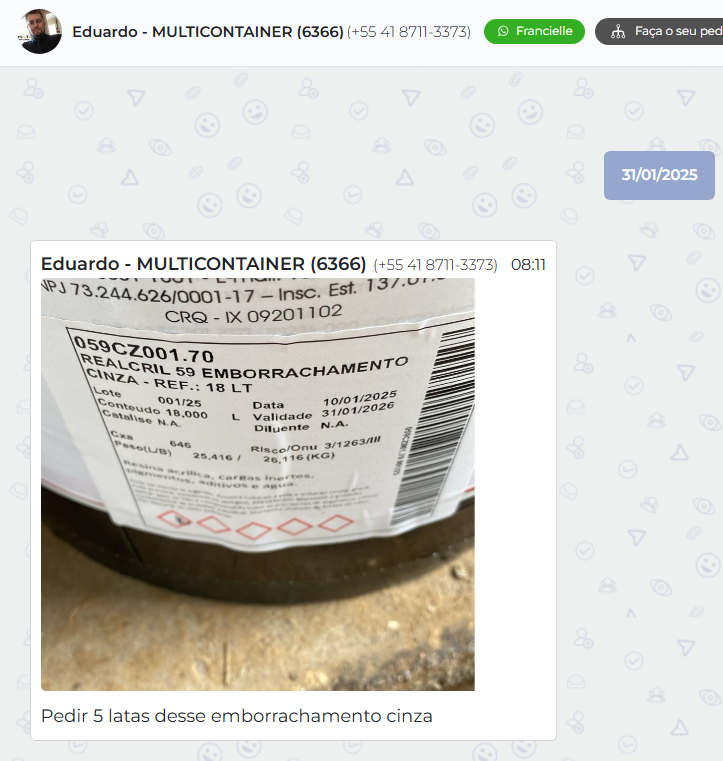Click the 059CZ001.70 product code in the image
The width and height of the screenshot is (723, 761).
click(x=144, y=349)
